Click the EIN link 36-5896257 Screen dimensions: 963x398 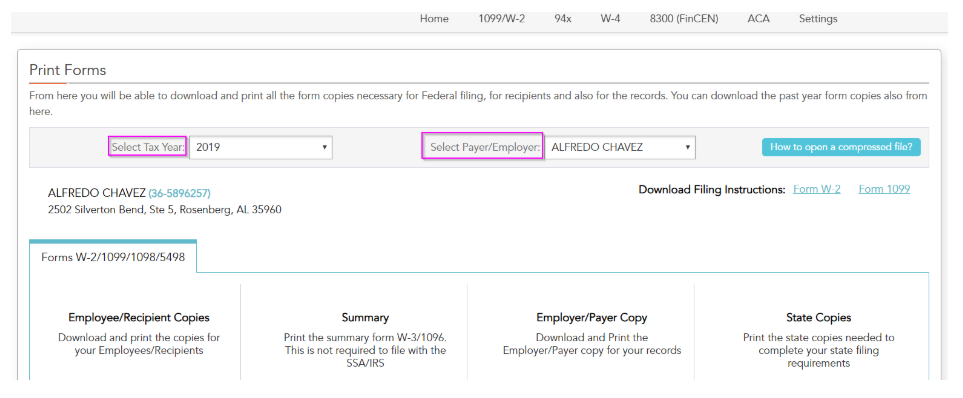(179, 193)
